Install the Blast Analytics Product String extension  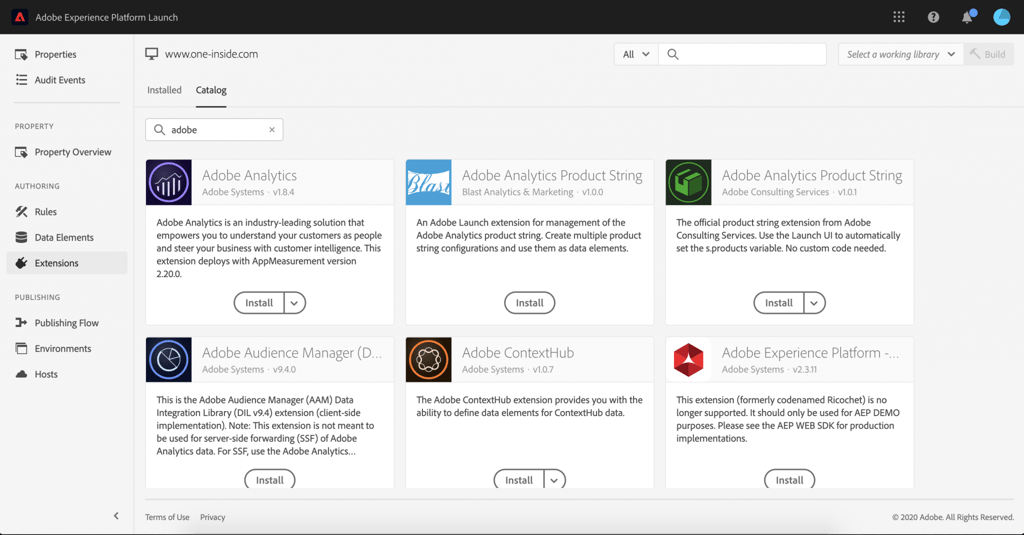coord(530,302)
